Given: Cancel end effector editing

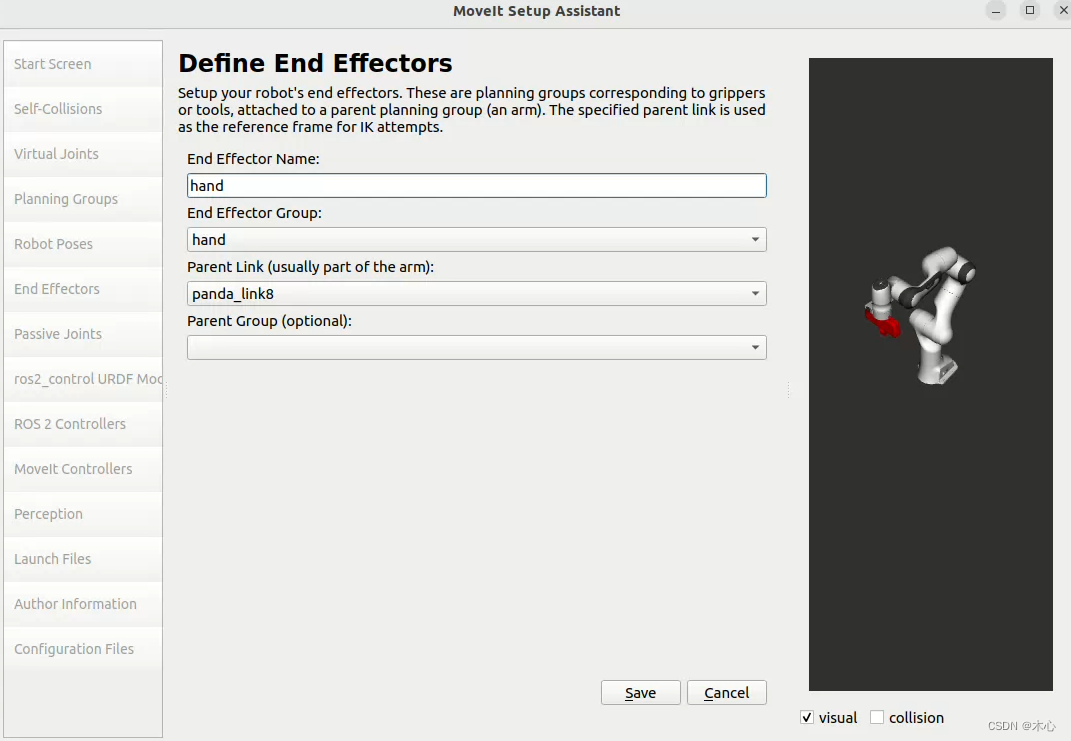Looking at the screenshot, I should [x=727, y=693].
